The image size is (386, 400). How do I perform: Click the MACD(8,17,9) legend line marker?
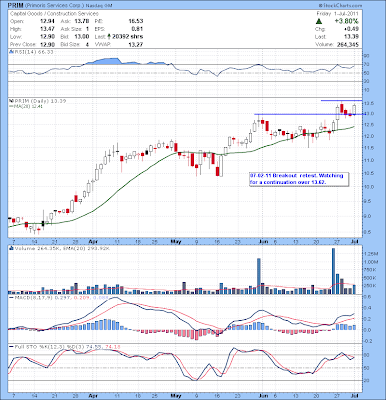pos(11,297)
